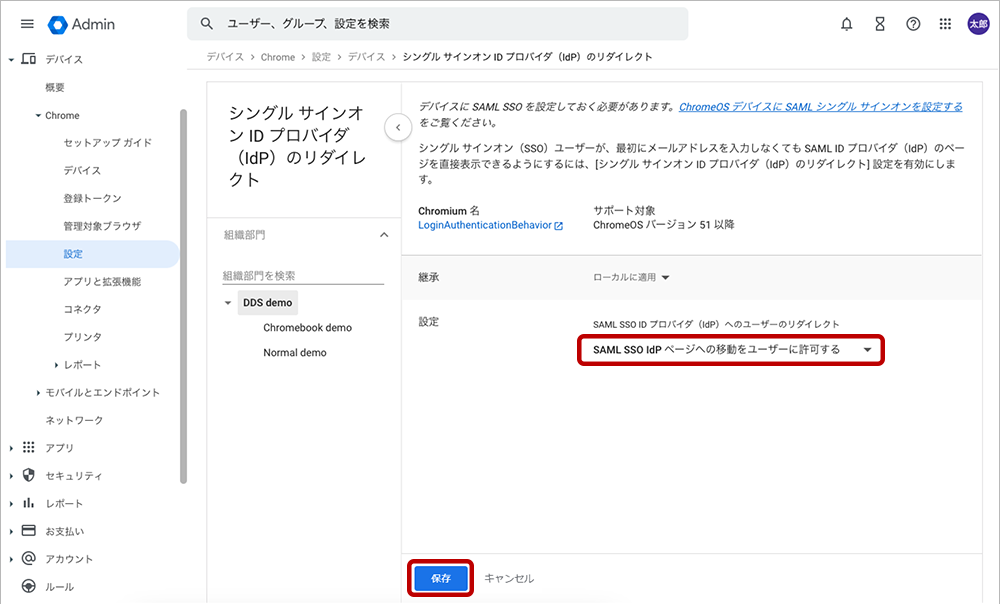
Task: Select Chromebook demo organizational unit
Action: [x=307, y=327]
